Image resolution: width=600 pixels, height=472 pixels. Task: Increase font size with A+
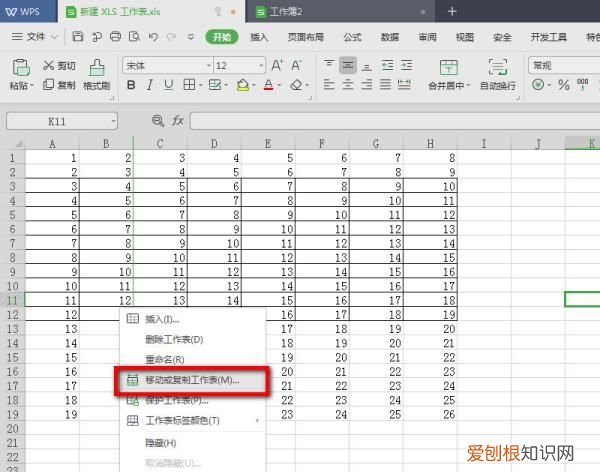277,65
